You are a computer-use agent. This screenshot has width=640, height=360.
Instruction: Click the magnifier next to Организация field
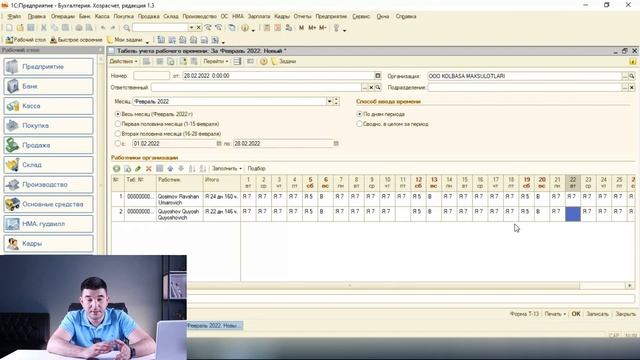click(x=632, y=76)
